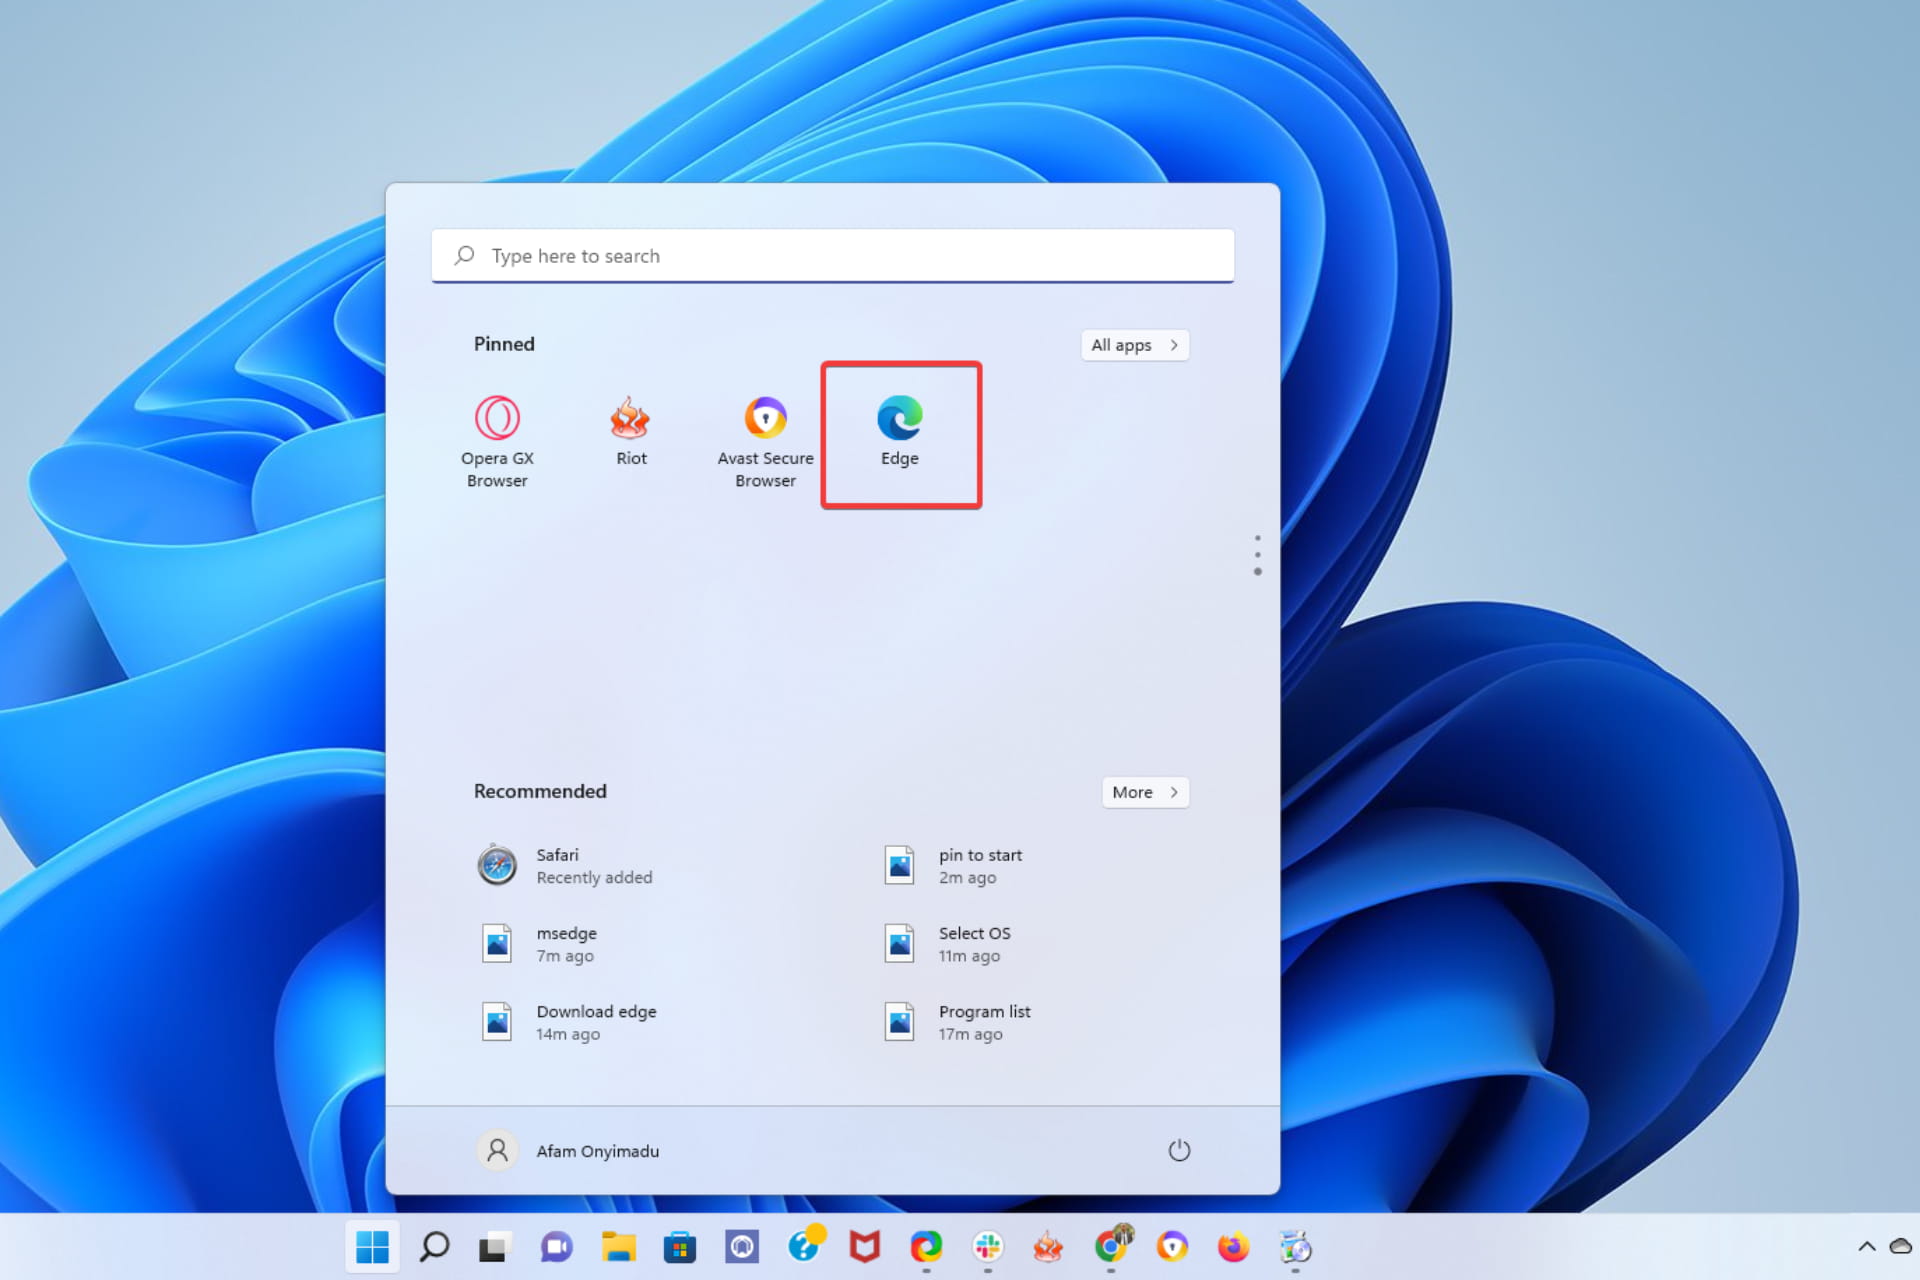Viewport: 1920px width, 1280px height.
Task: Click the power button in Start menu
Action: click(1179, 1150)
